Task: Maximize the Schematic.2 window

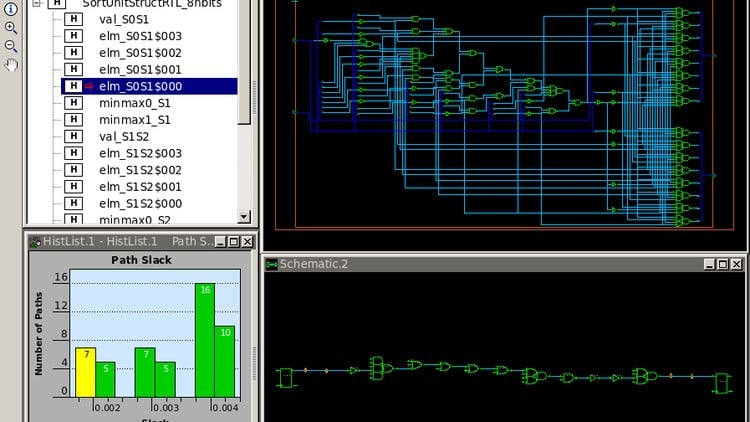Action: point(723,264)
